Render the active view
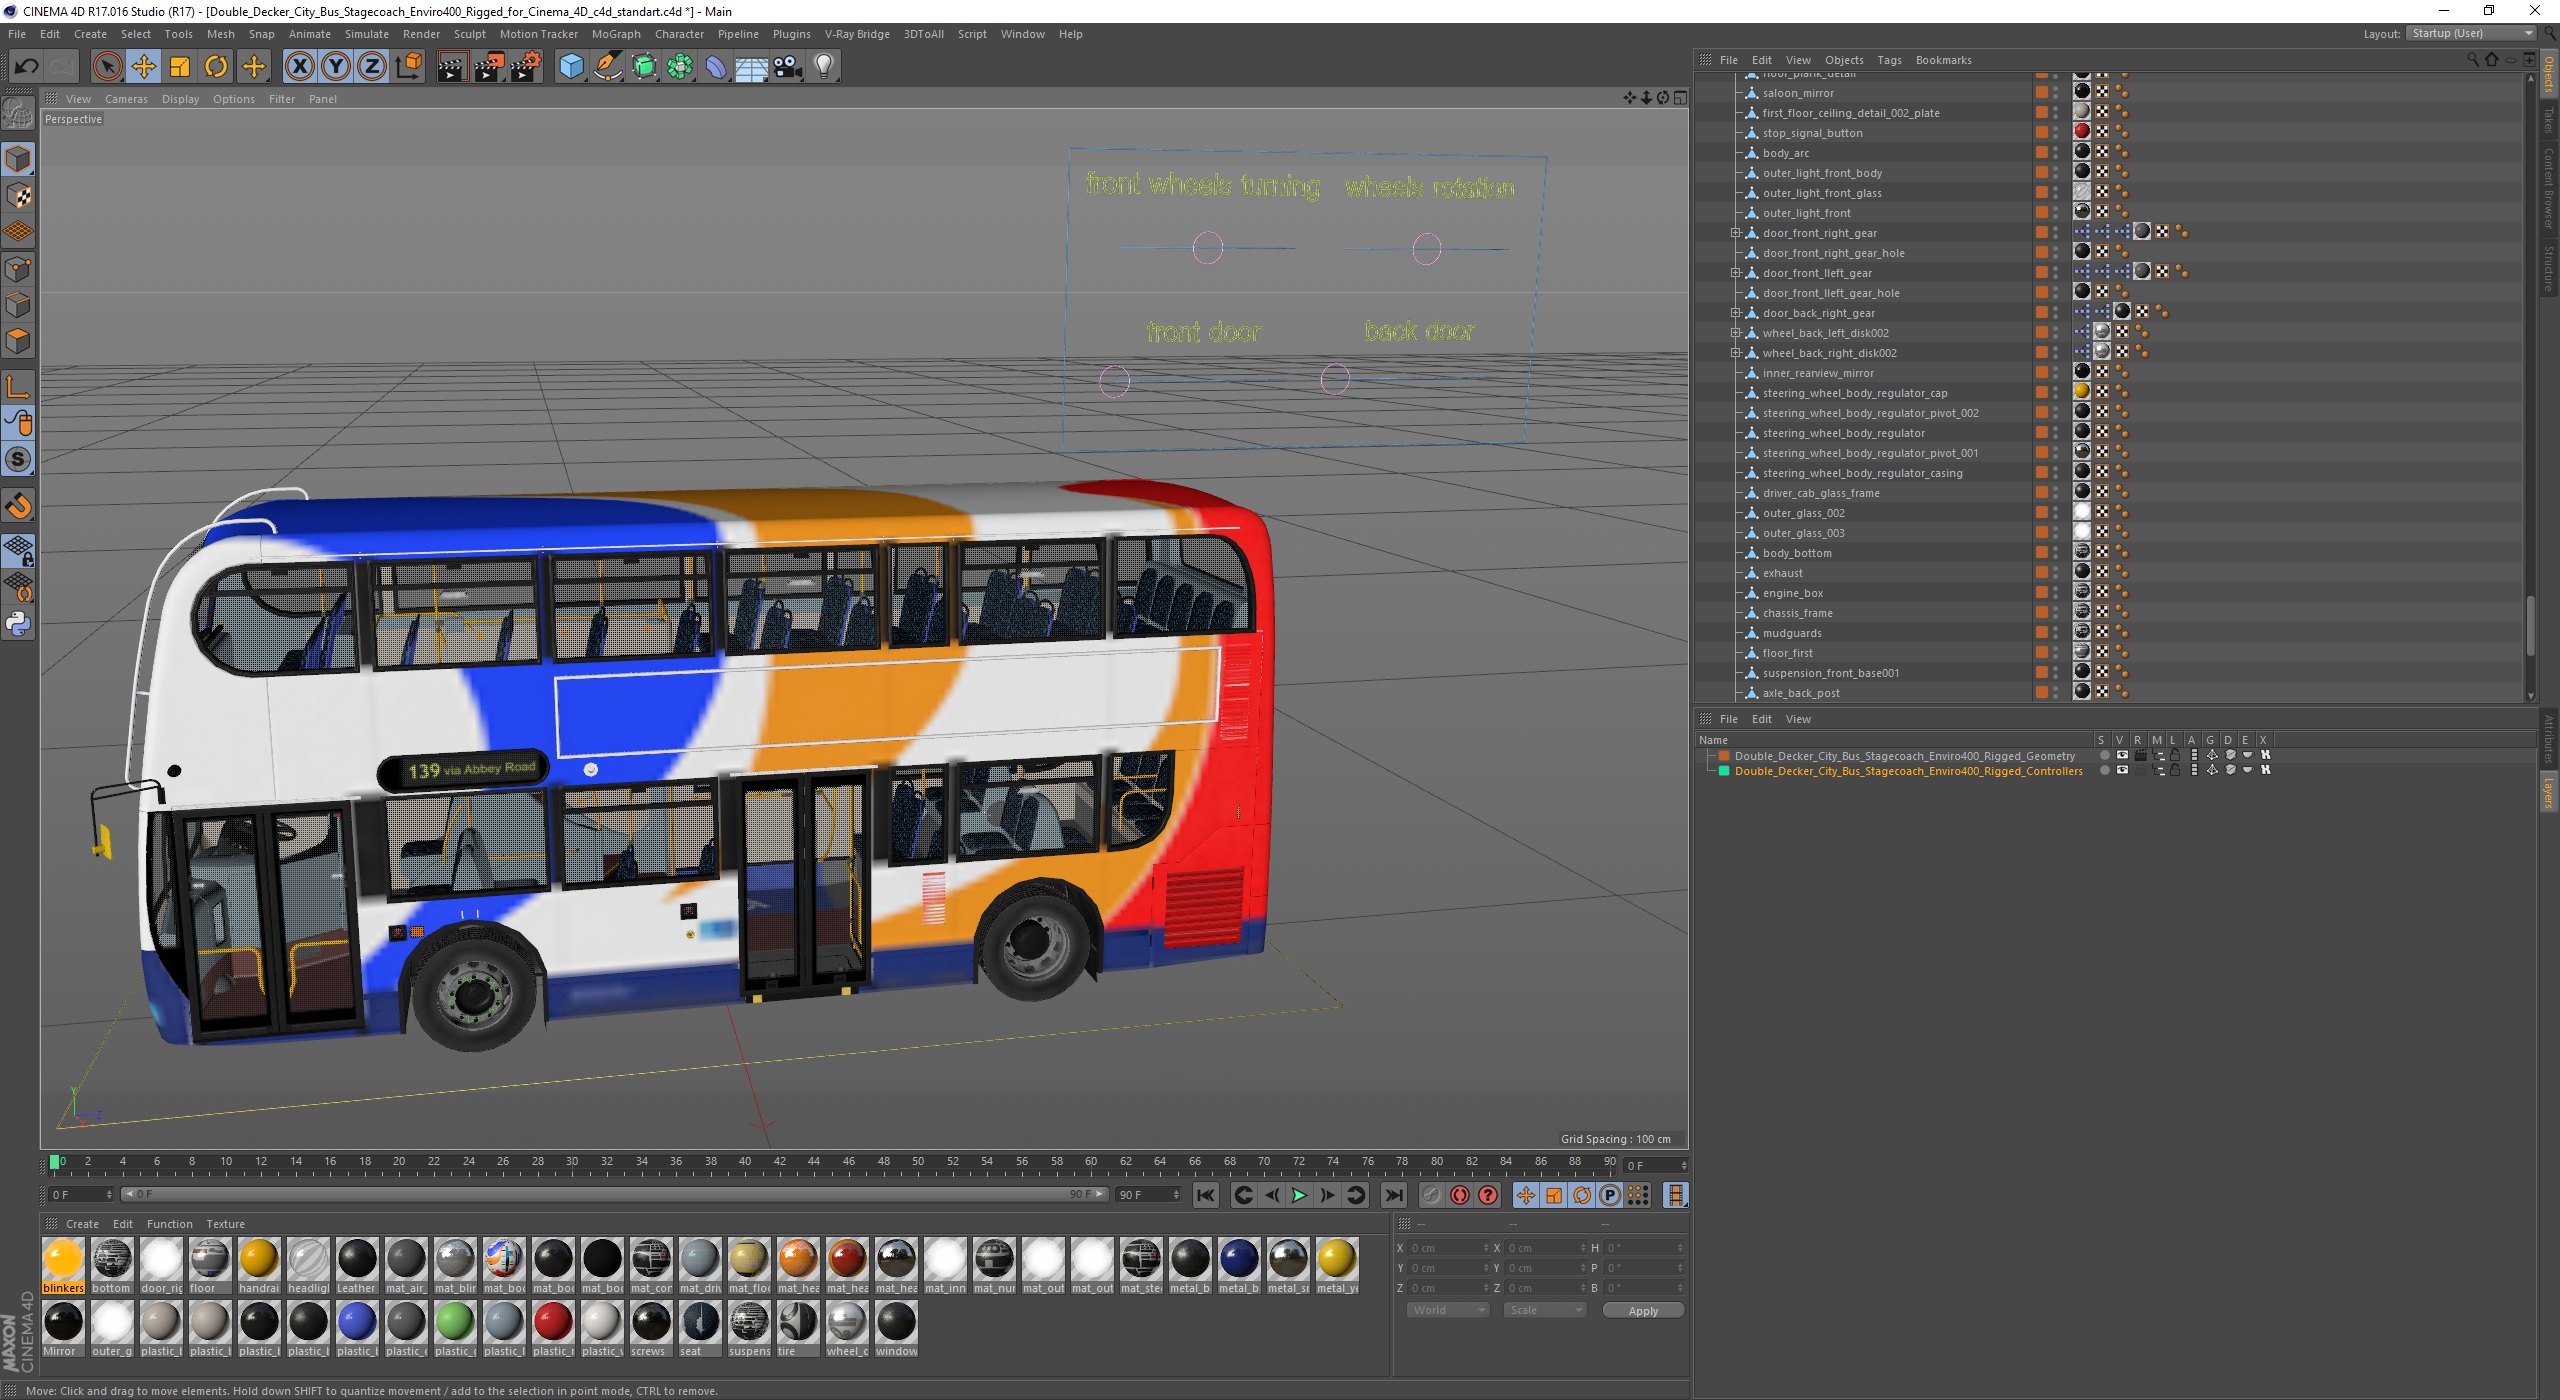Viewport: 2560px width, 1400px height. [x=452, y=66]
